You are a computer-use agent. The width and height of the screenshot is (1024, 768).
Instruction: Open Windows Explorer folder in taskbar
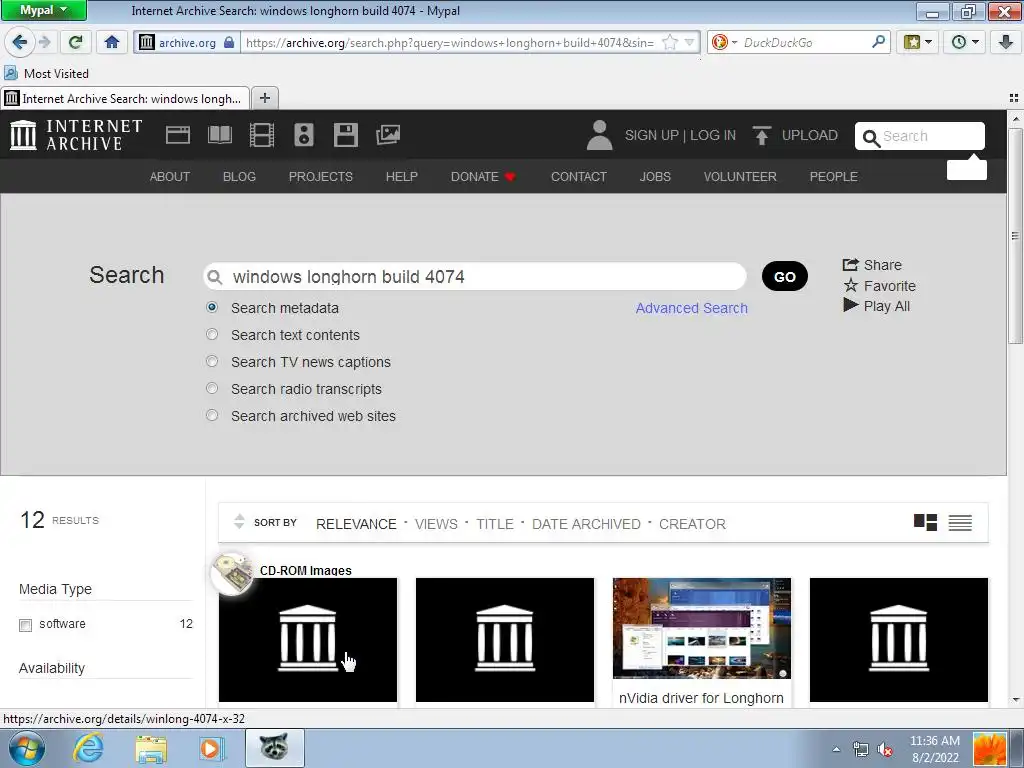[x=151, y=748]
